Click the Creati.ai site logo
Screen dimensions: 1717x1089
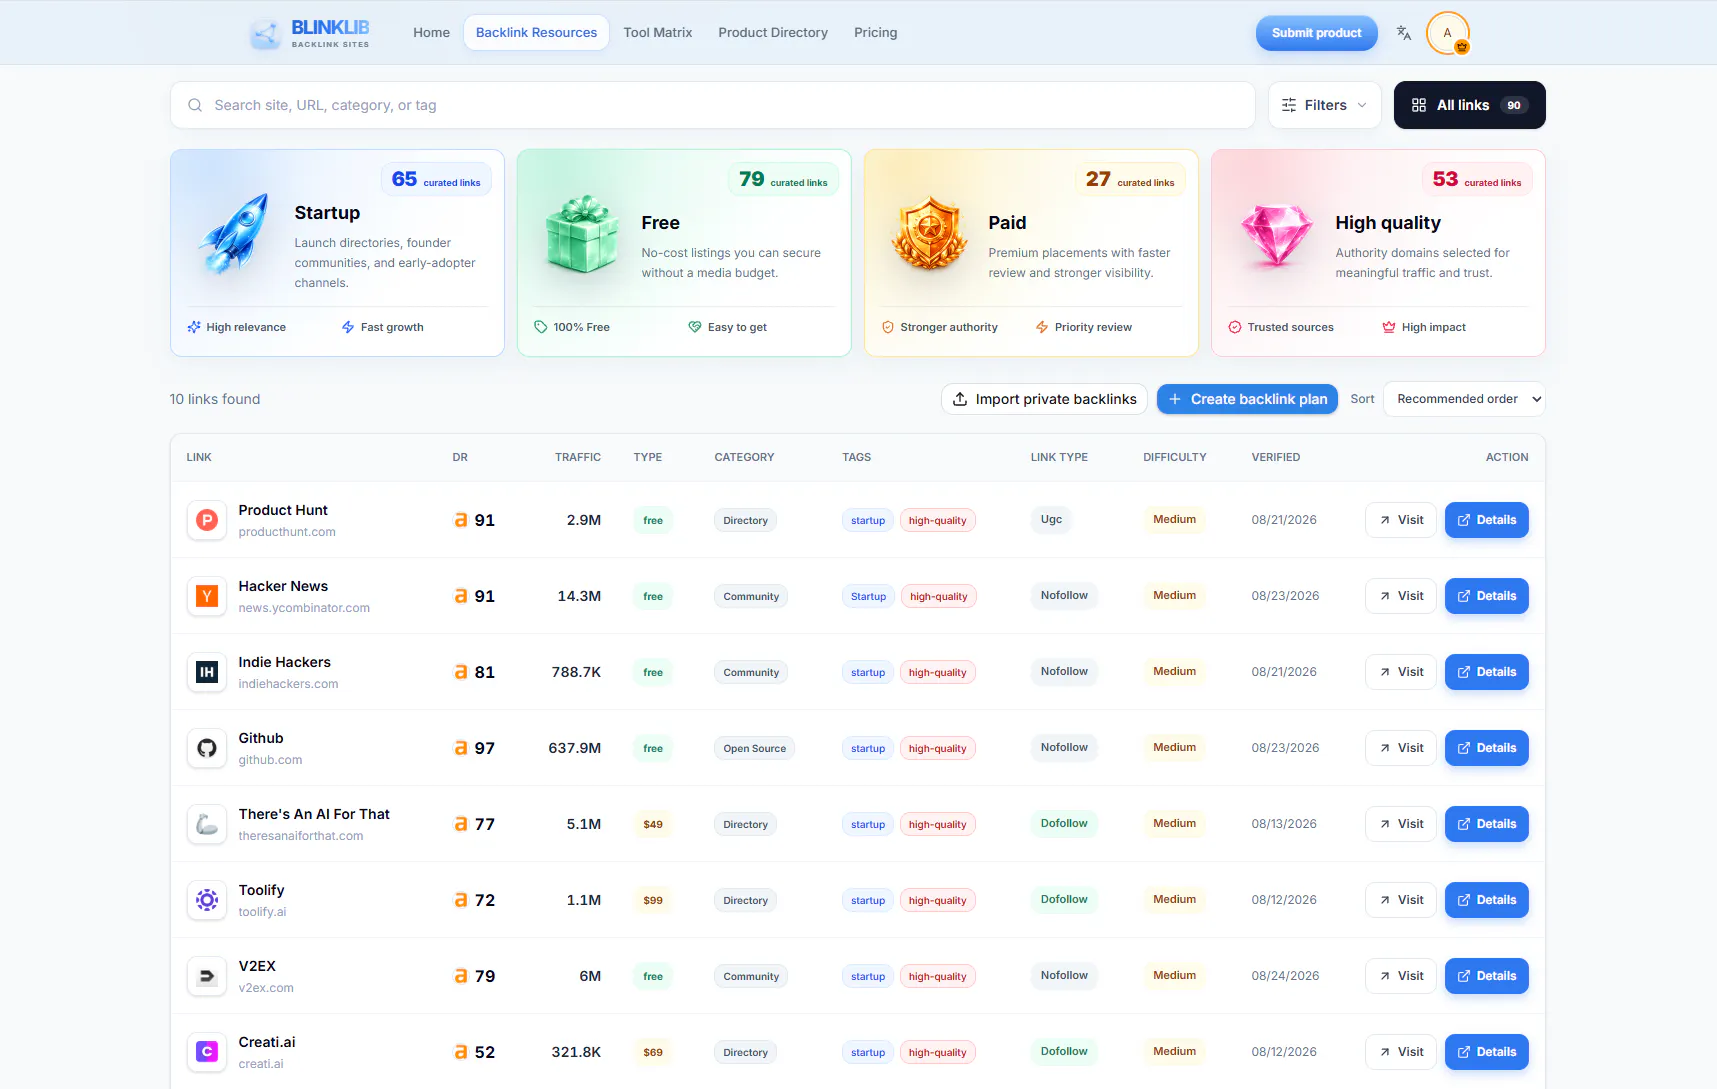[x=207, y=1052]
